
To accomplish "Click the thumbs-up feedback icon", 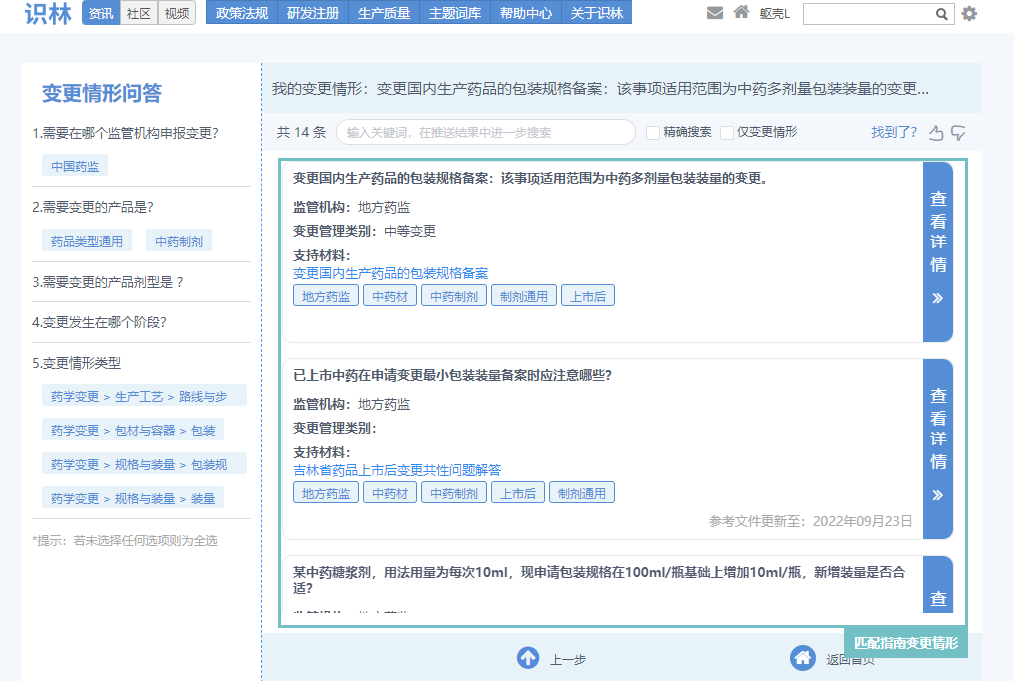I will [x=936, y=133].
